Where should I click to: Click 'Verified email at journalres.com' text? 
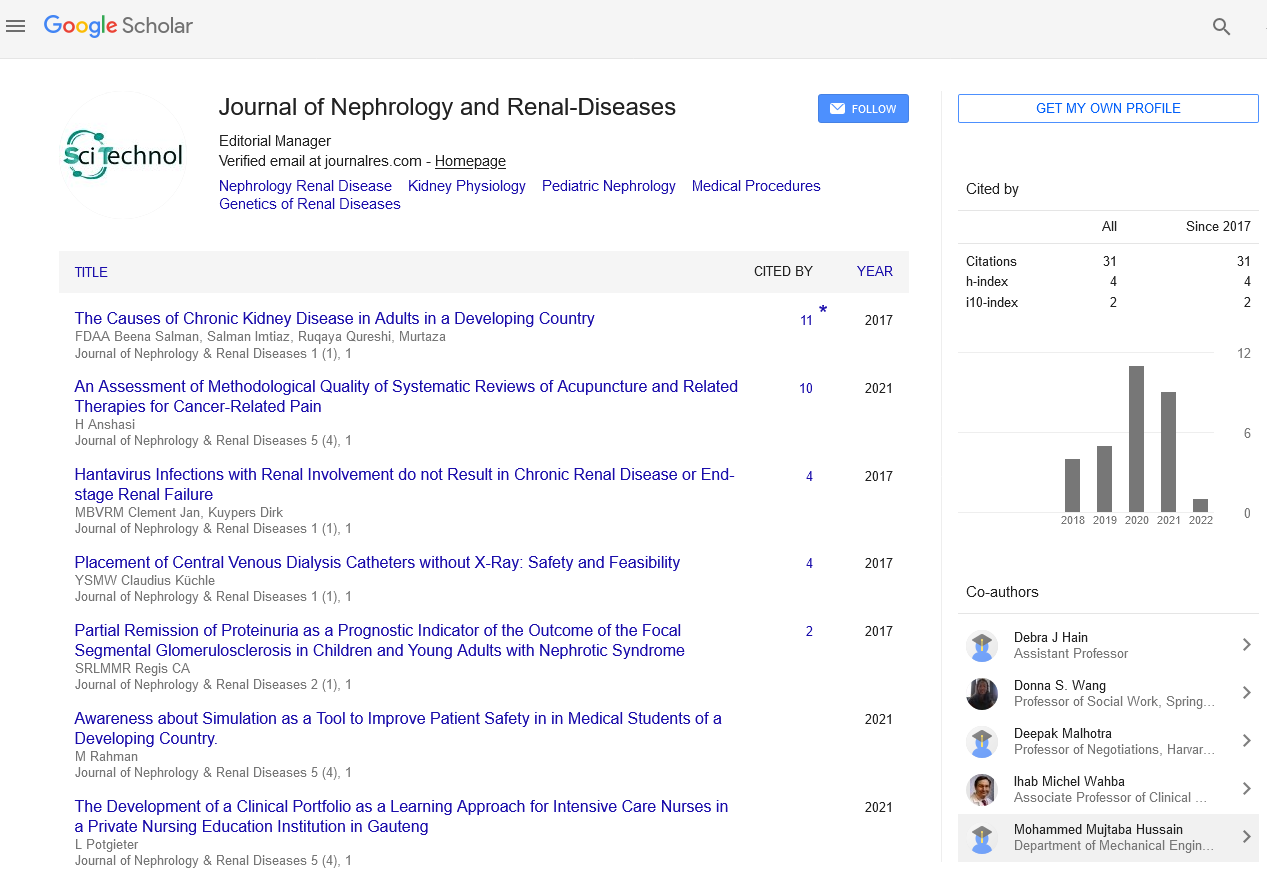(x=320, y=161)
